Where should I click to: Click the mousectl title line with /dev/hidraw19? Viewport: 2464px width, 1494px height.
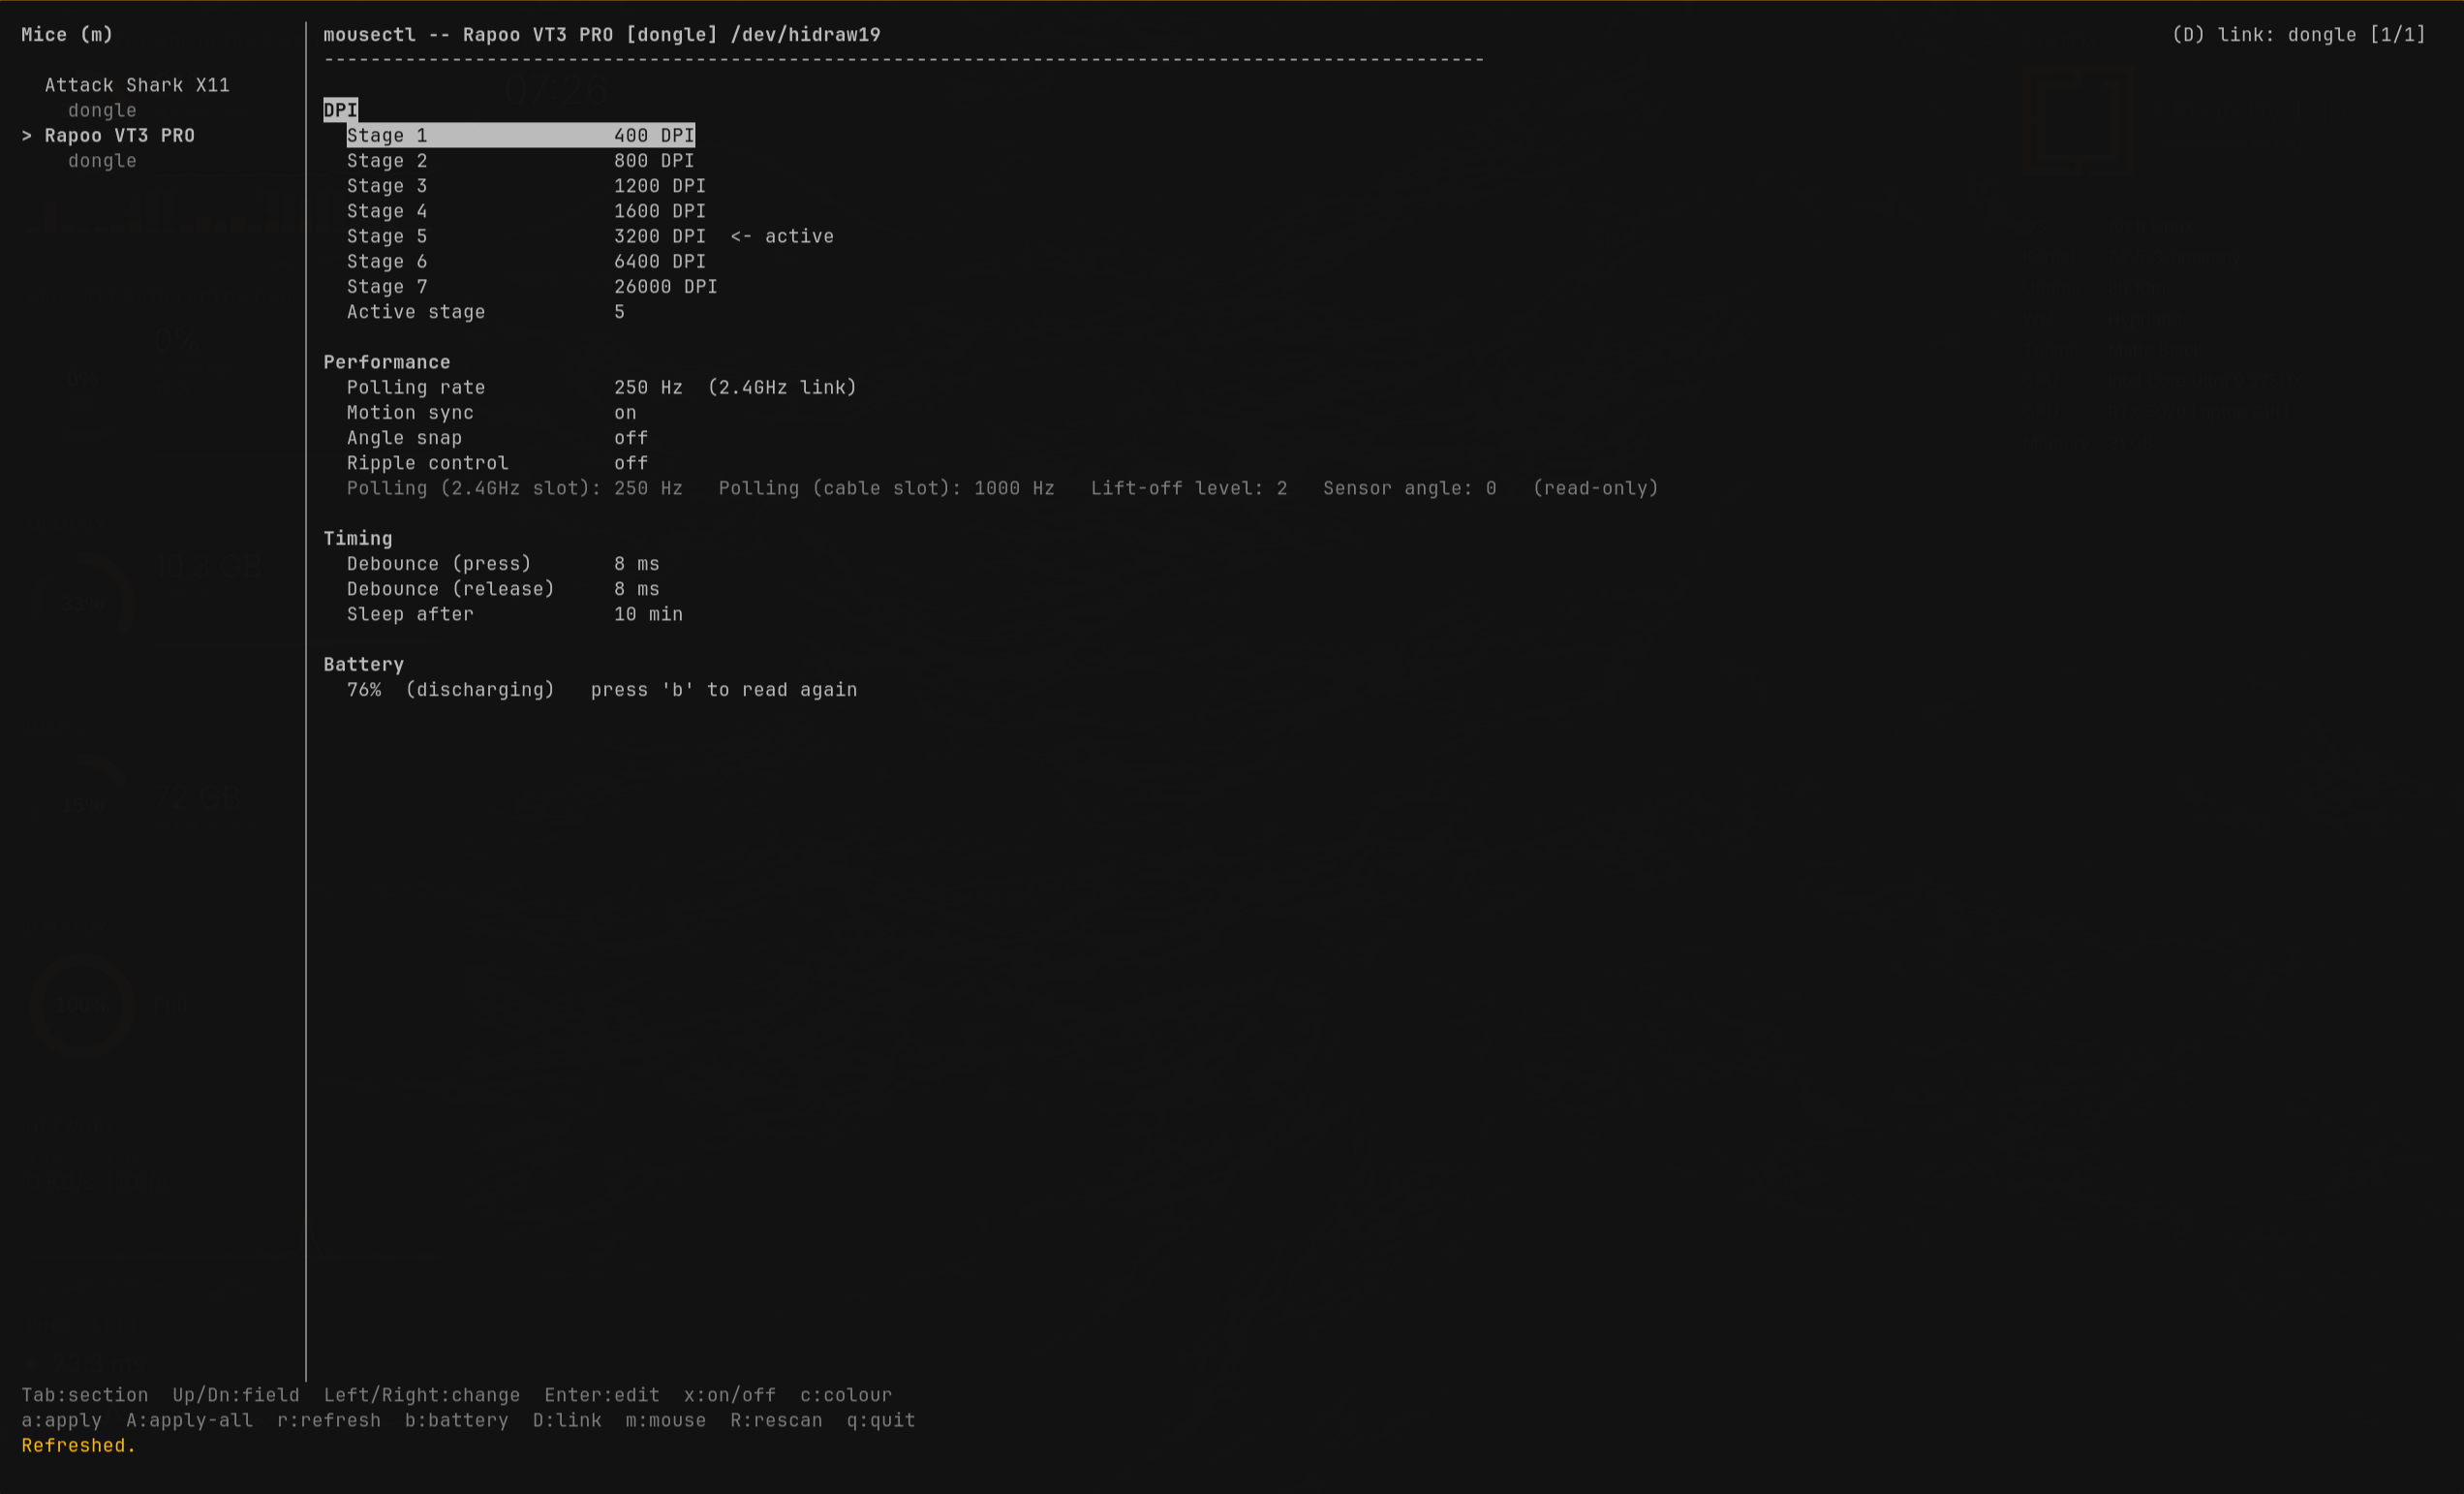[602, 35]
